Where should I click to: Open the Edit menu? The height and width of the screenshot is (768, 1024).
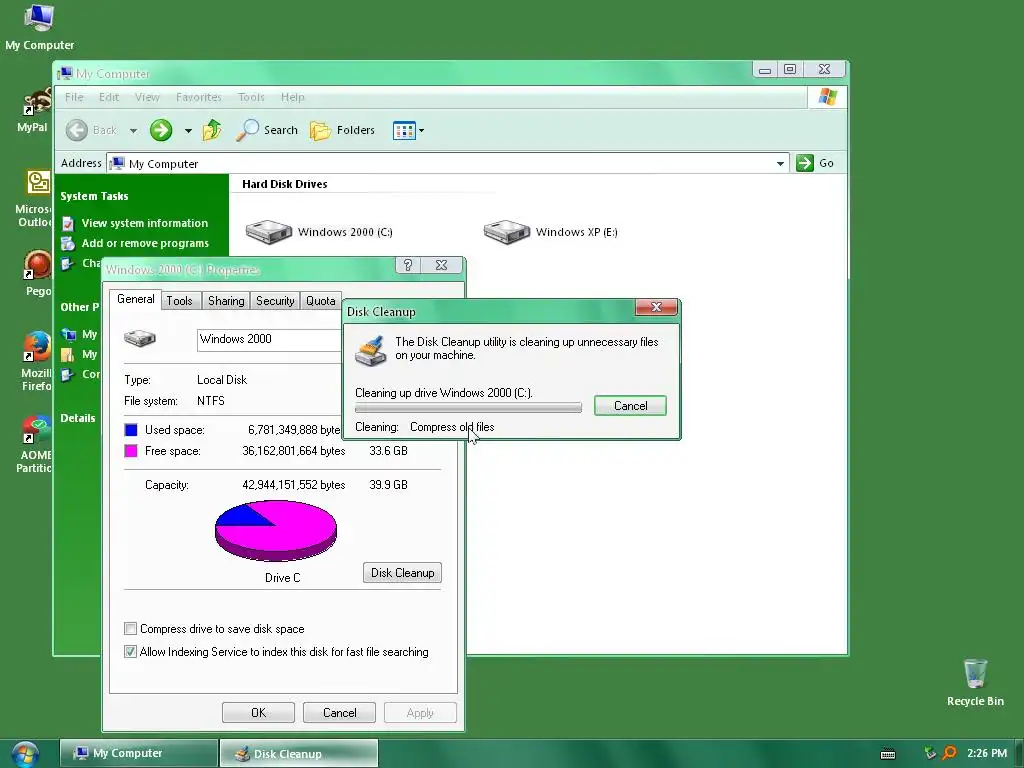pyautogui.click(x=108, y=97)
